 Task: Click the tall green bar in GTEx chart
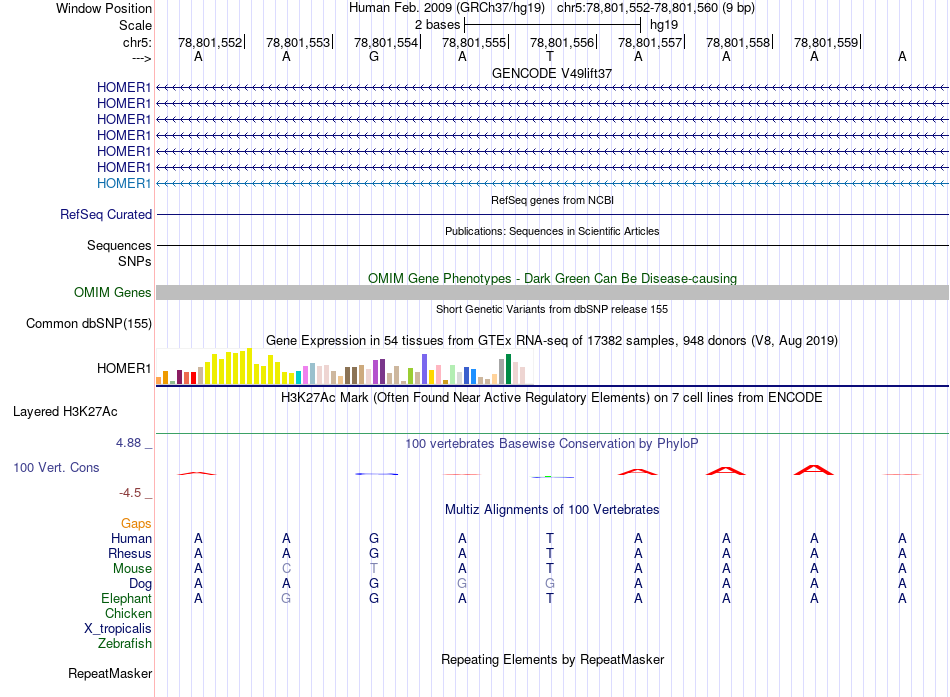point(509,368)
